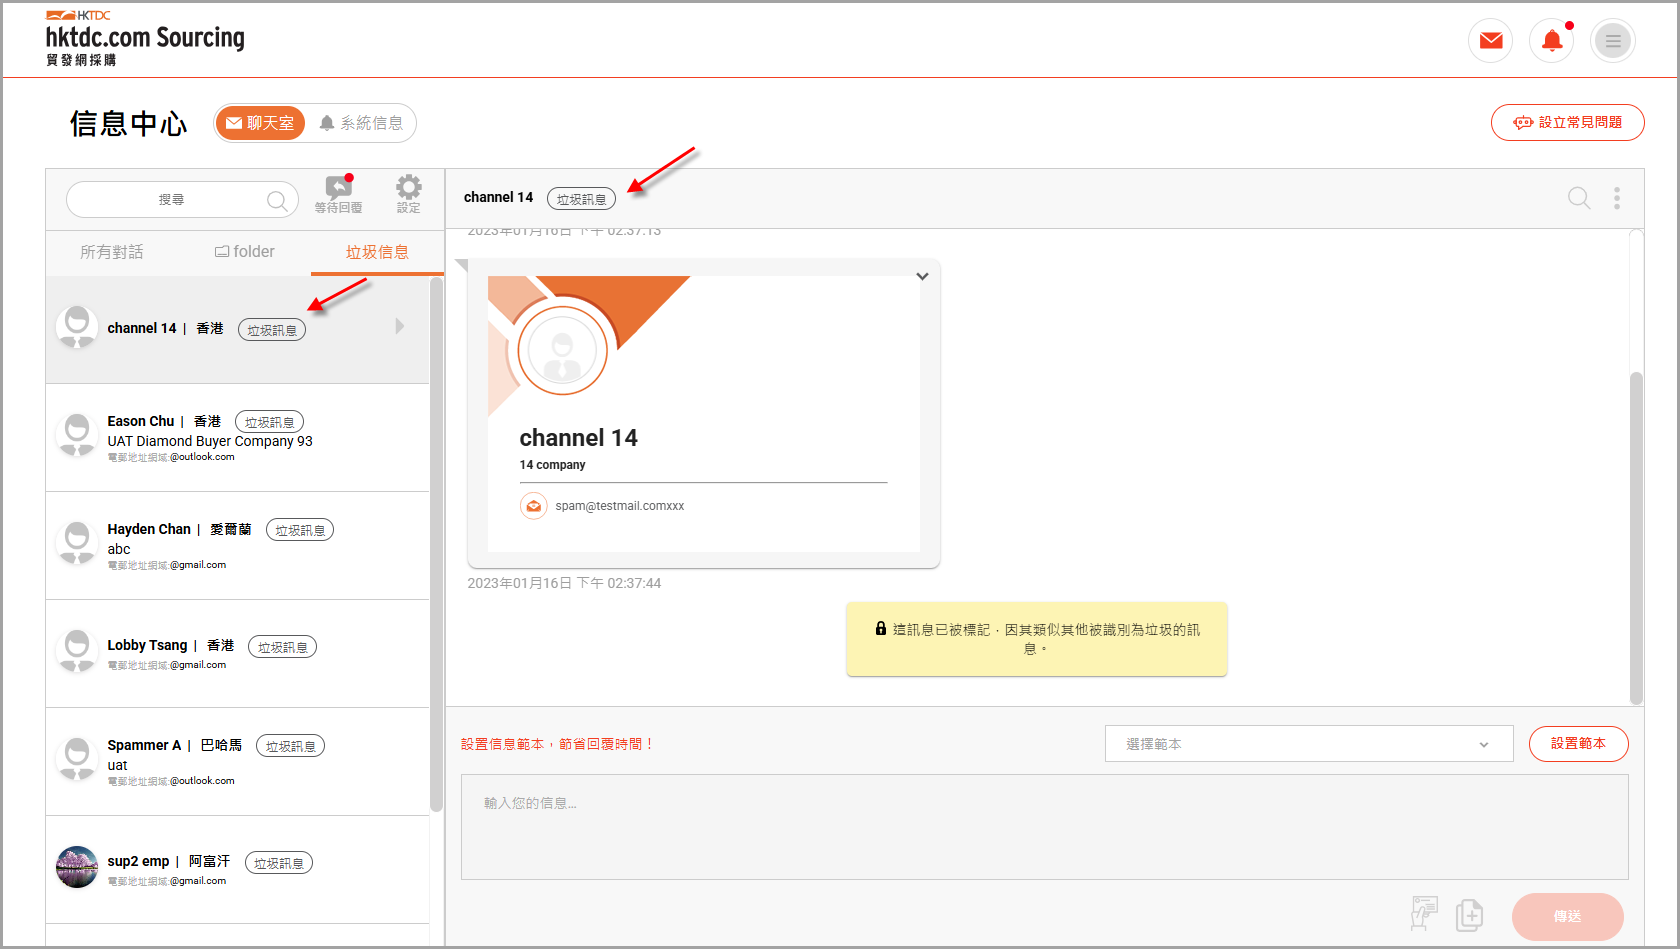This screenshot has width=1680, height=949.
Task: Select the 垃圾信息 spam tab
Action: (x=377, y=252)
